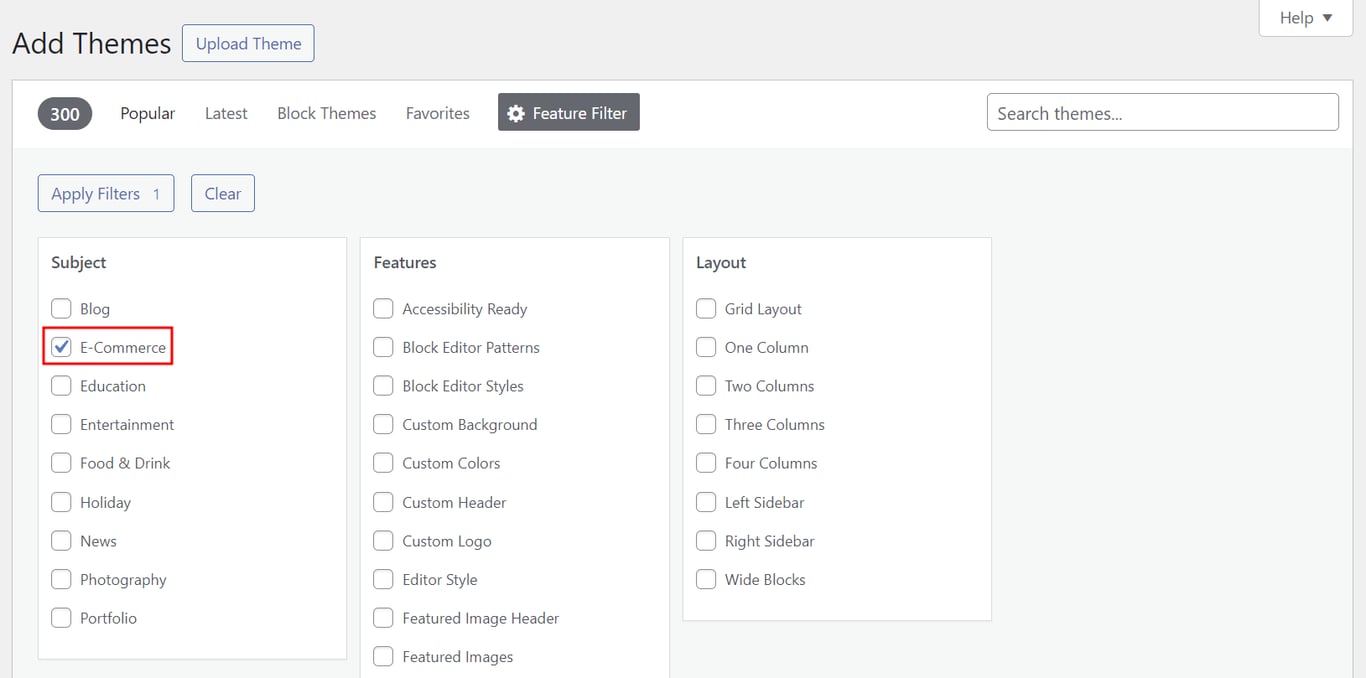Viewport: 1366px width, 678px height.
Task: Uncheck the E-Commerce subject filter
Action: 61,347
